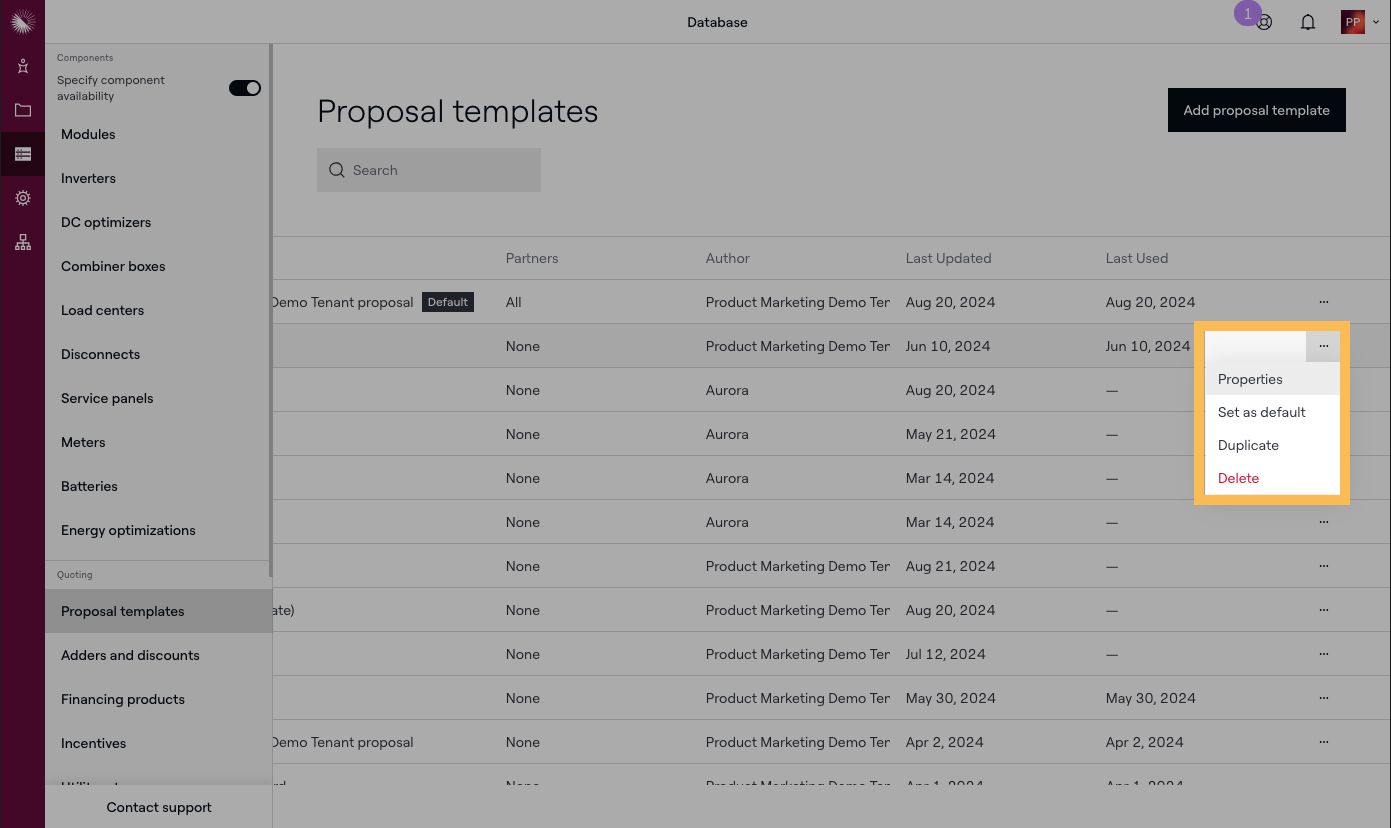This screenshot has height=828, width=1391.
Task: Open the person icon in left rail
Action: pos(22,66)
